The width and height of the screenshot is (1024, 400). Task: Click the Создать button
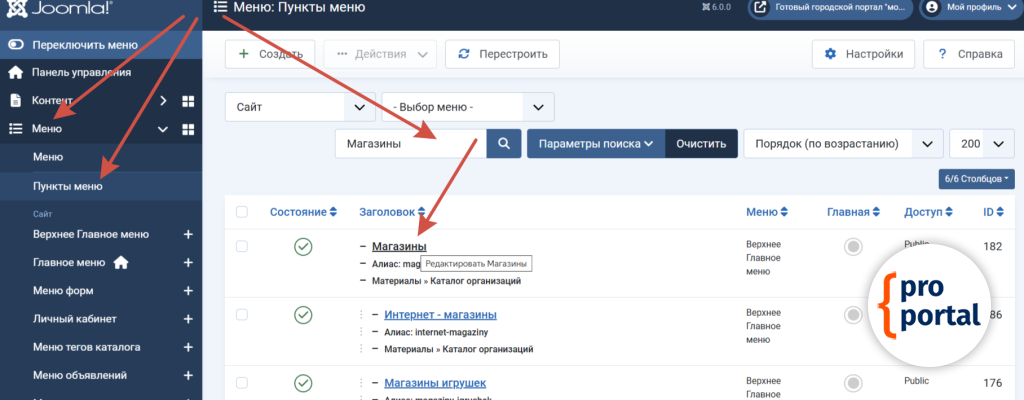270,54
